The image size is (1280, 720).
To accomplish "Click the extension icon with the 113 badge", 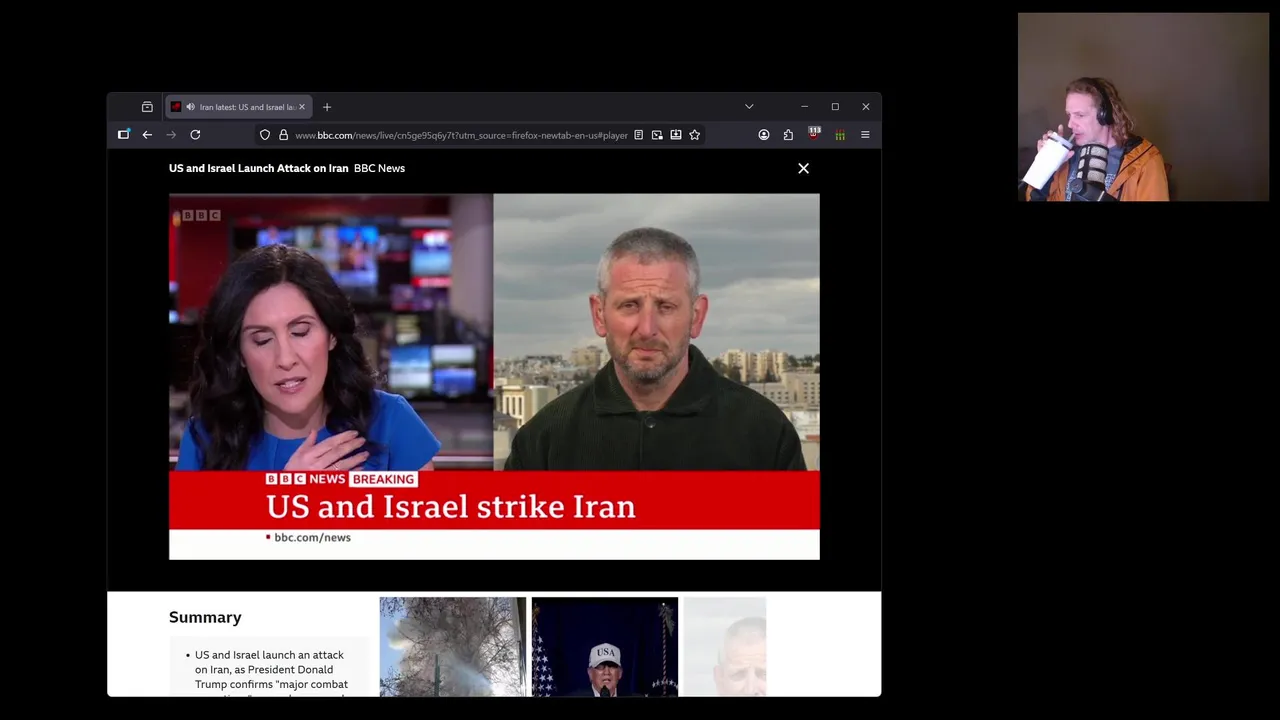I will (x=814, y=134).
